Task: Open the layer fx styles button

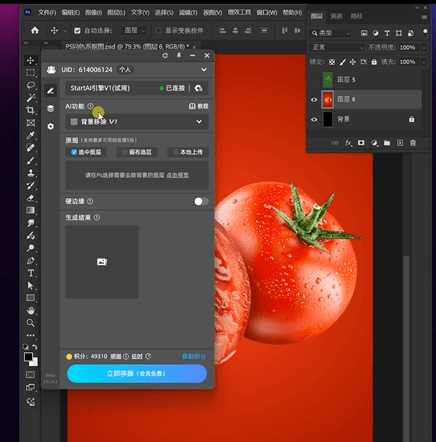Action: tap(348, 143)
